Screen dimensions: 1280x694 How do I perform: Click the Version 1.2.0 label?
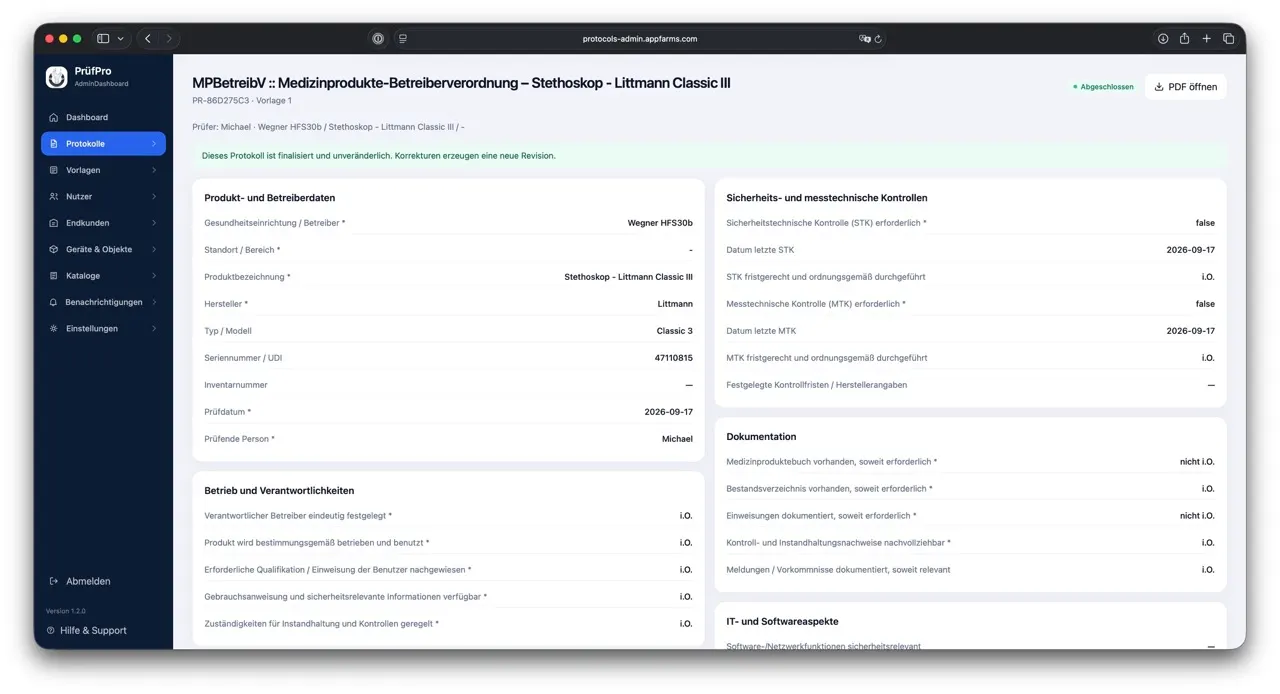click(x=66, y=611)
